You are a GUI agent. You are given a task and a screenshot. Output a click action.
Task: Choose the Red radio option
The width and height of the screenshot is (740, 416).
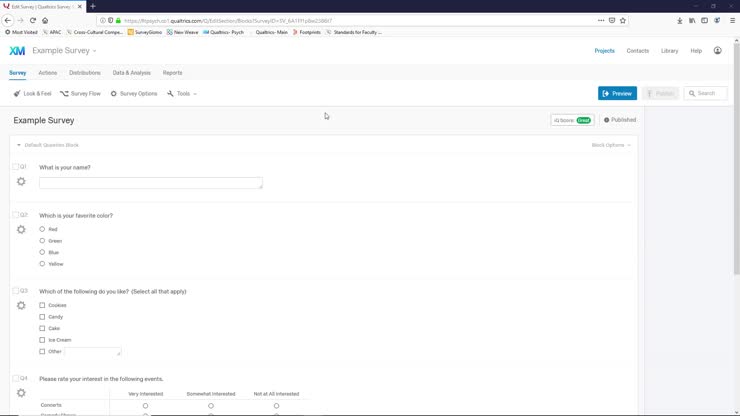click(42, 229)
